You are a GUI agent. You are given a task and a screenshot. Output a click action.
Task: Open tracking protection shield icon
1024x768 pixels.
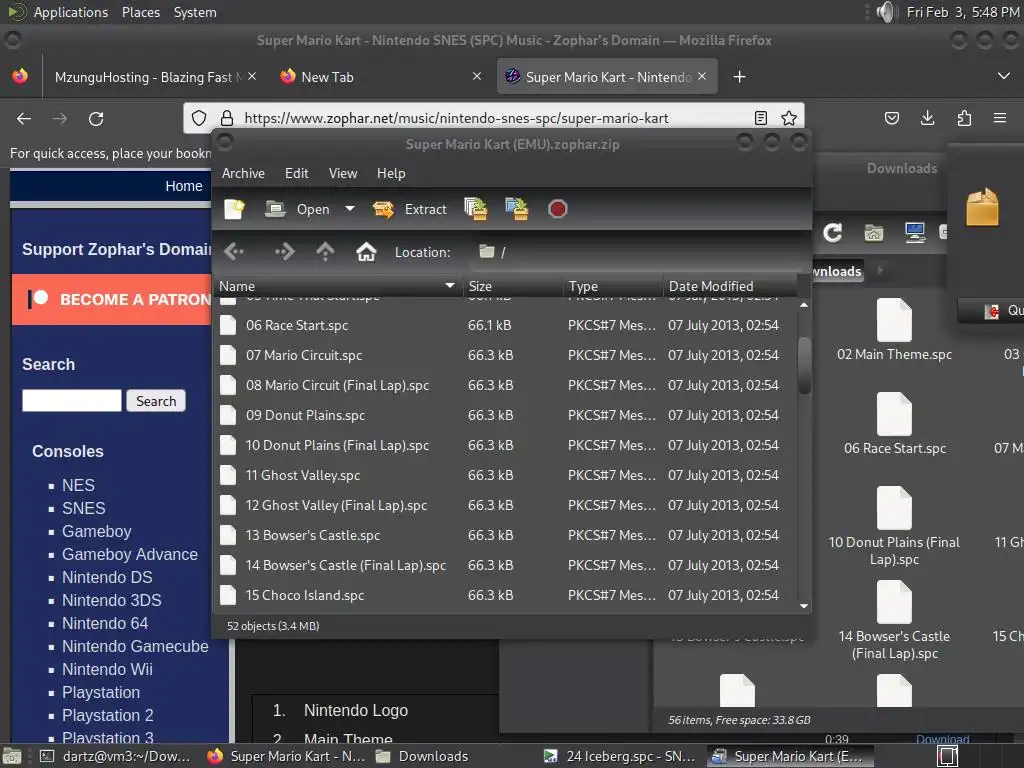(x=199, y=118)
